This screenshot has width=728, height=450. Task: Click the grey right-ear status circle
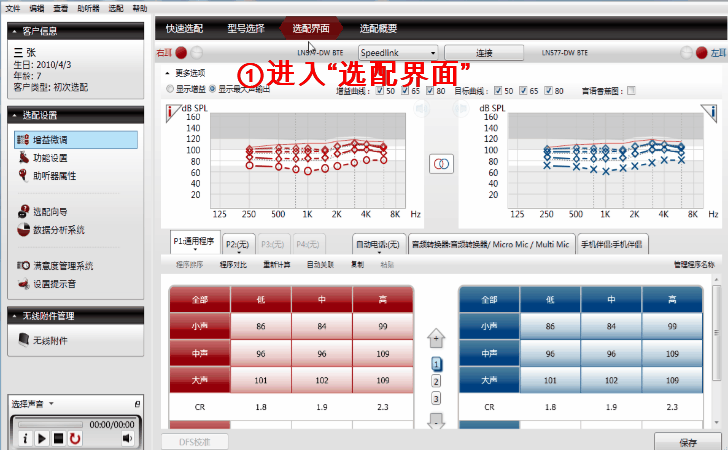197,53
